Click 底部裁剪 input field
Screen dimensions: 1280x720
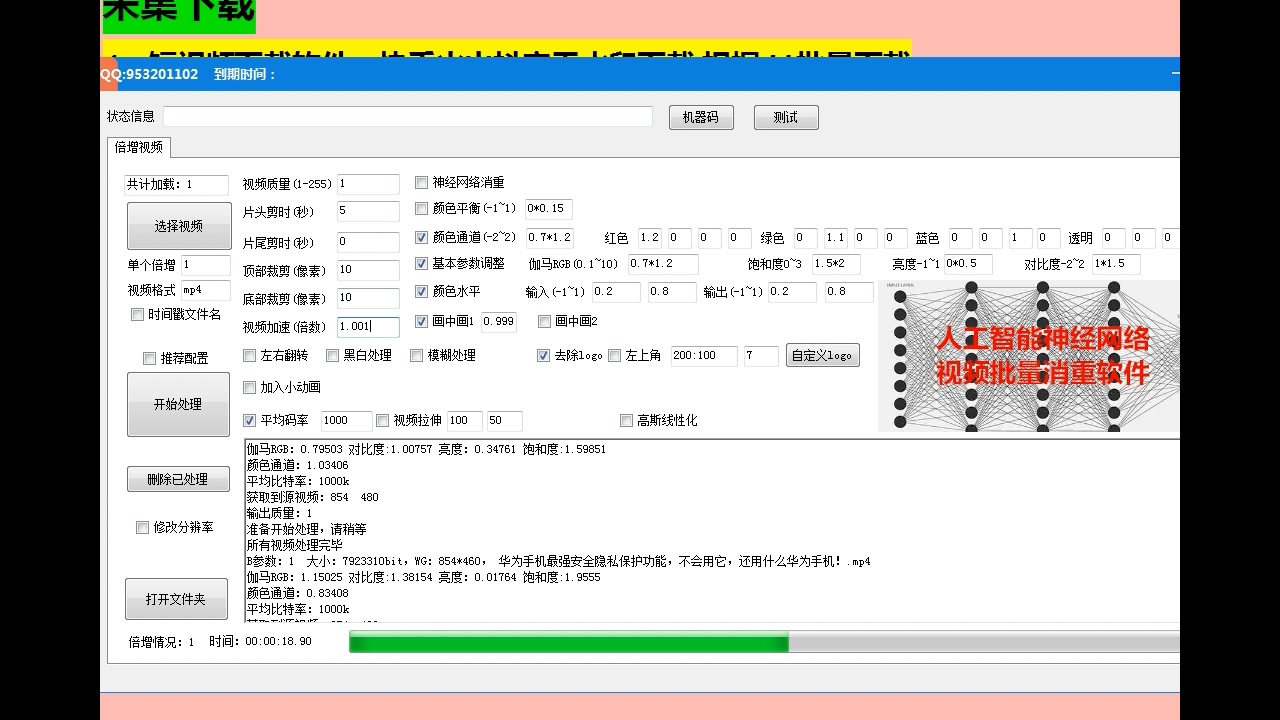[368, 298]
